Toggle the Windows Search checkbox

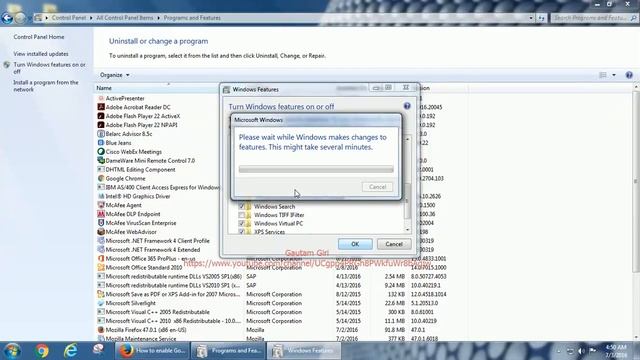[242, 207]
